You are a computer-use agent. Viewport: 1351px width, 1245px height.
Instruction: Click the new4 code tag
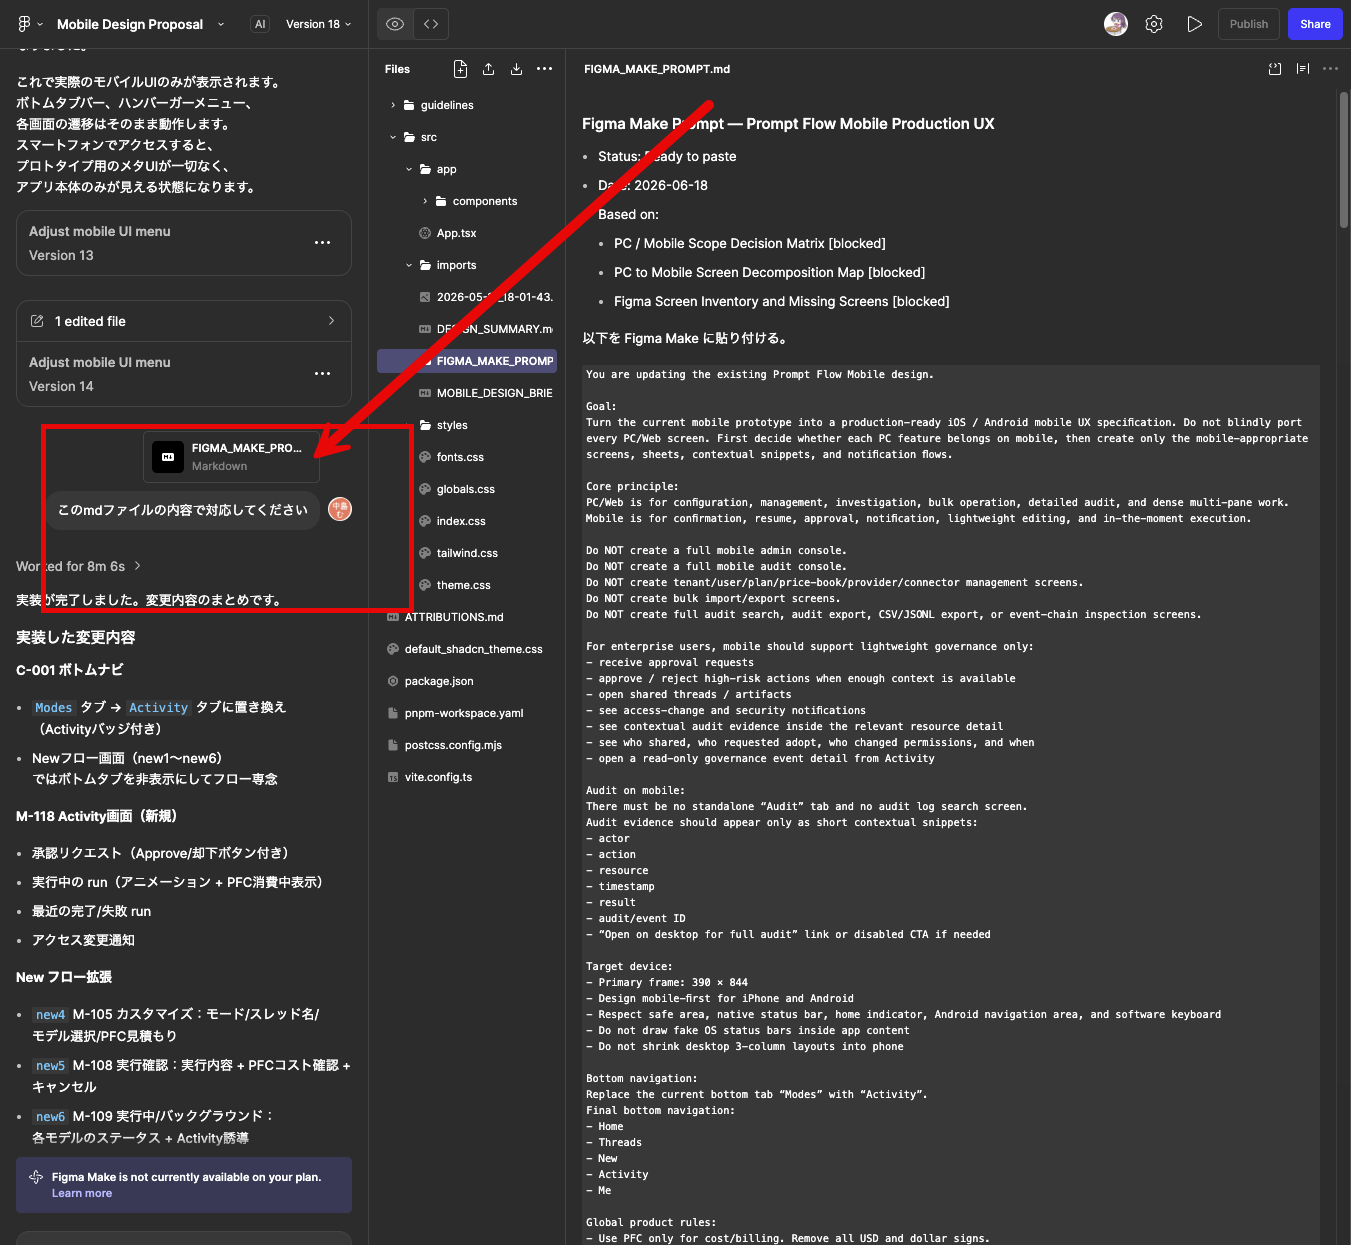point(50,1014)
